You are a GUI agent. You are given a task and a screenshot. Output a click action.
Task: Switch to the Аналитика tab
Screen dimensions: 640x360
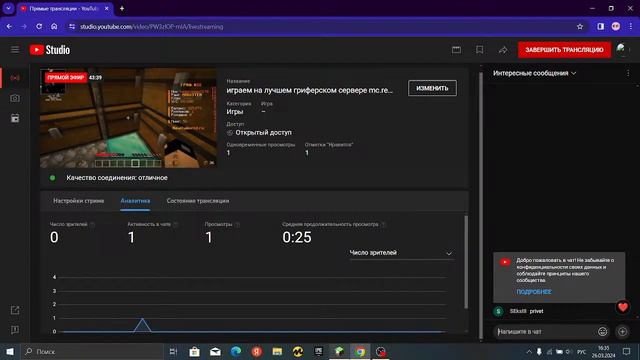pyautogui.click(x=135, y=201)
